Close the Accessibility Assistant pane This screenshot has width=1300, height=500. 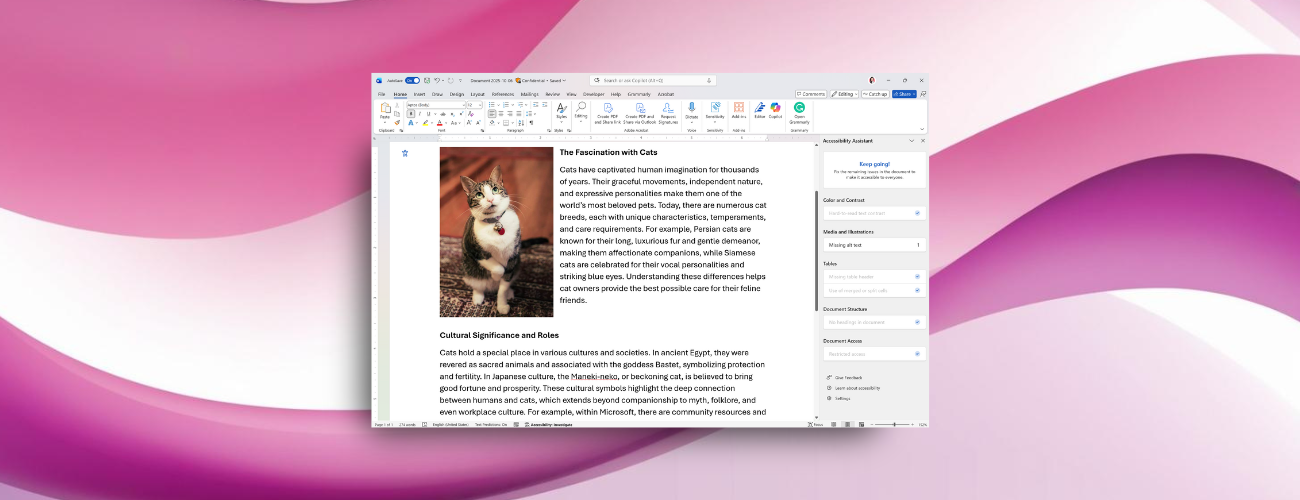pos(922,141)
